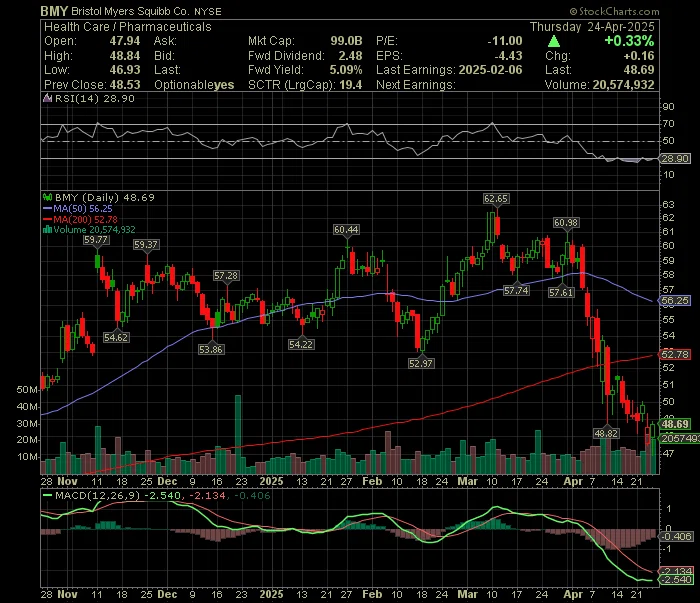The image size is (700, 603).
Task: Click the 28.90 RSI axis tag
Action: [675, 159]
